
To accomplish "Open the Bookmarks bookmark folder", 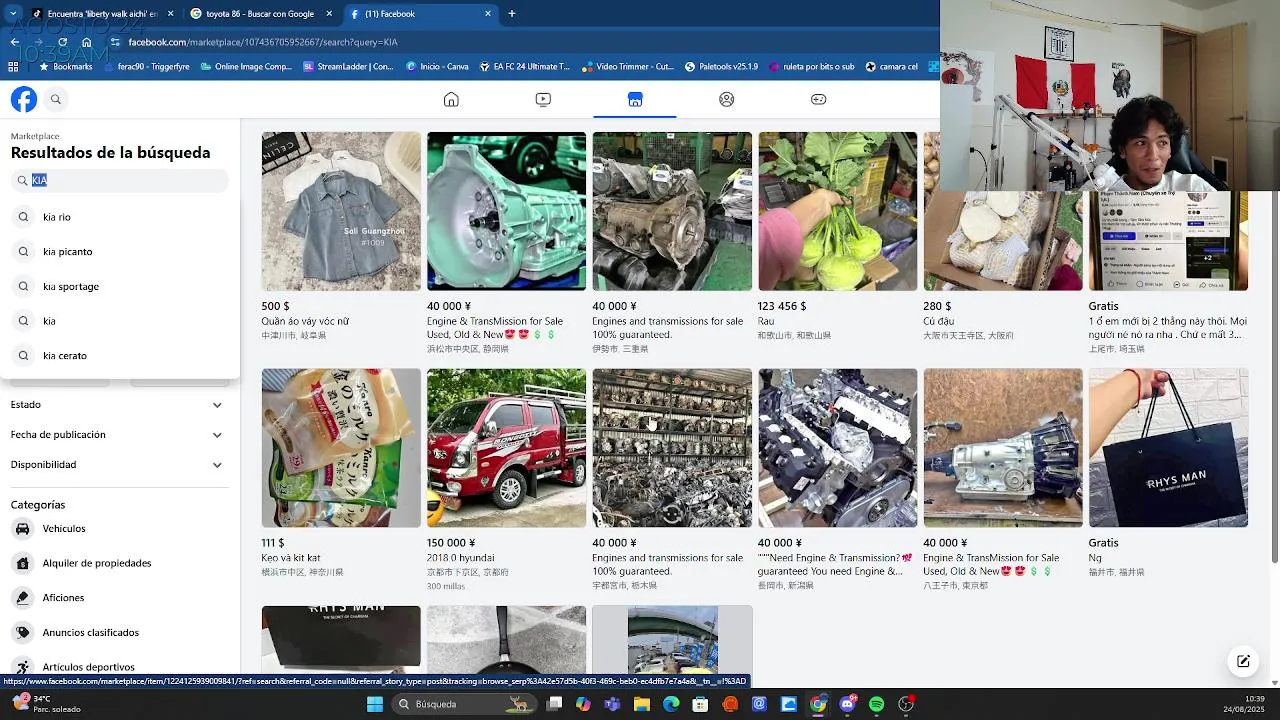I will [x=65, y=67].
